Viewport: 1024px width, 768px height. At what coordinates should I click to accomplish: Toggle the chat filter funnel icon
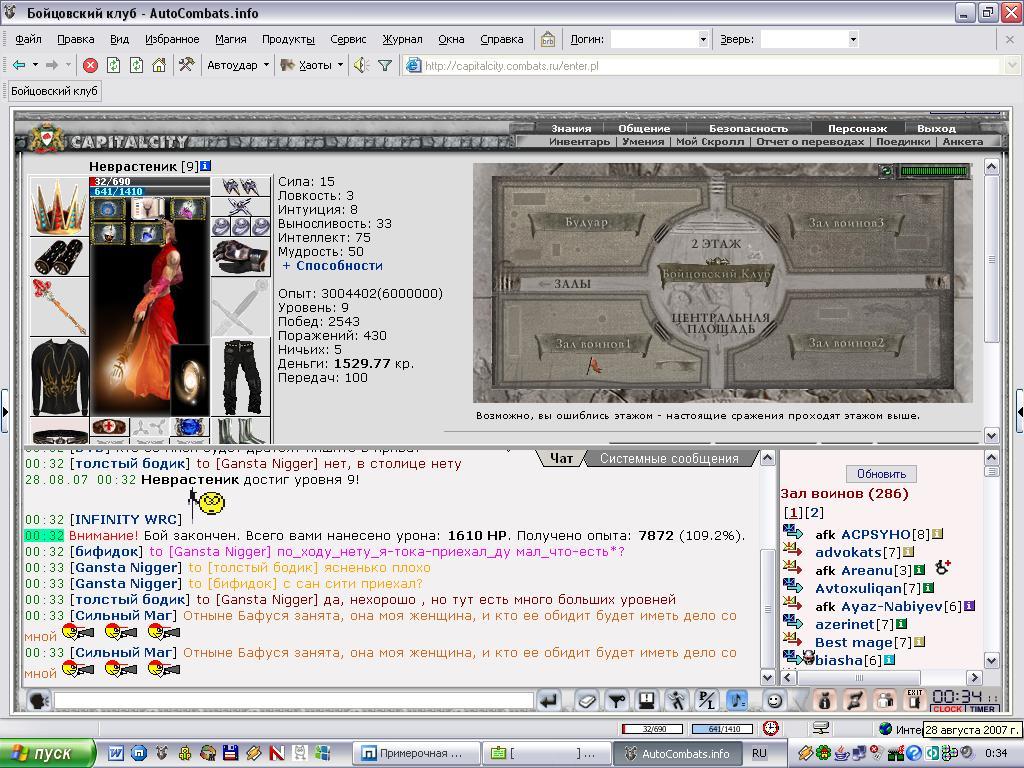click(x=616, y=701)
